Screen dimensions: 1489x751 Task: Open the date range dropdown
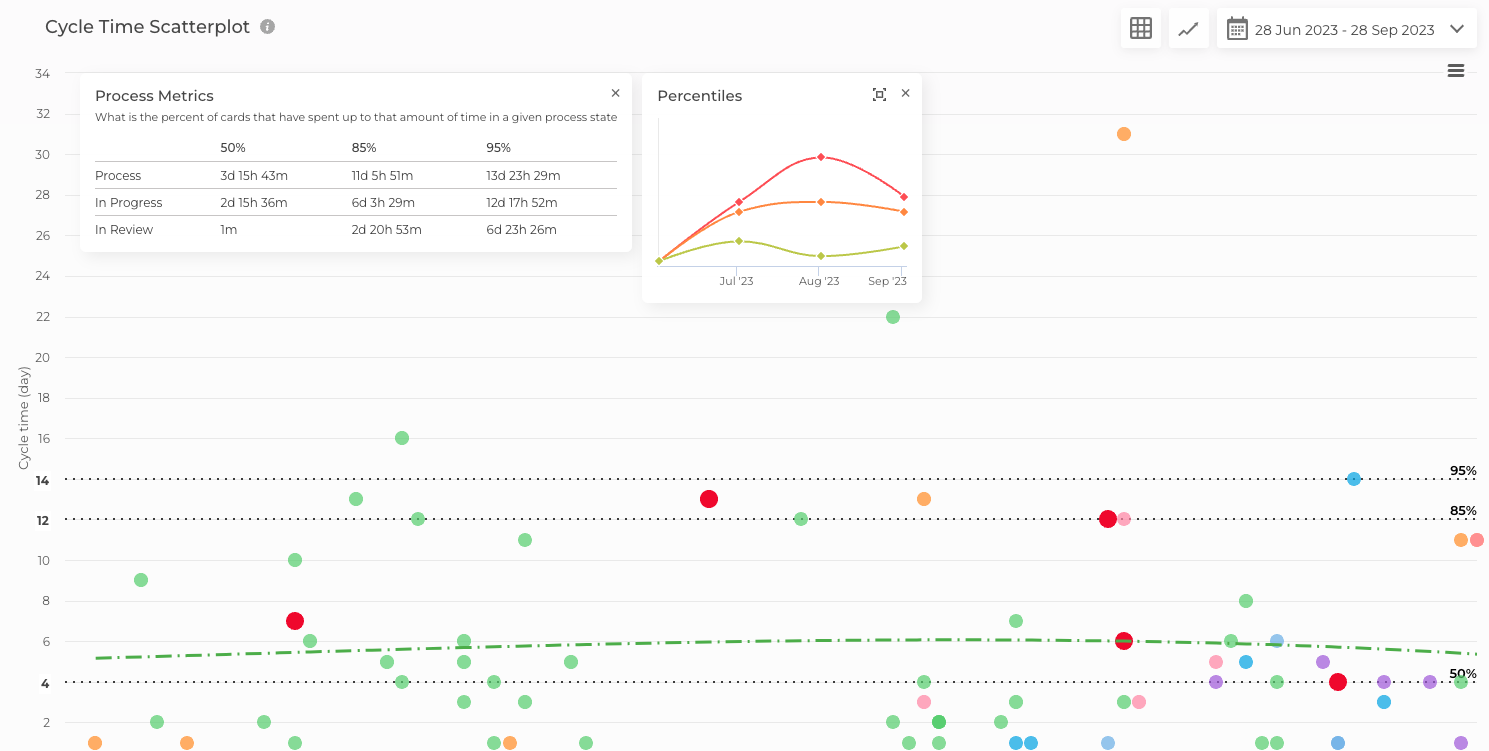point(1459,29)
